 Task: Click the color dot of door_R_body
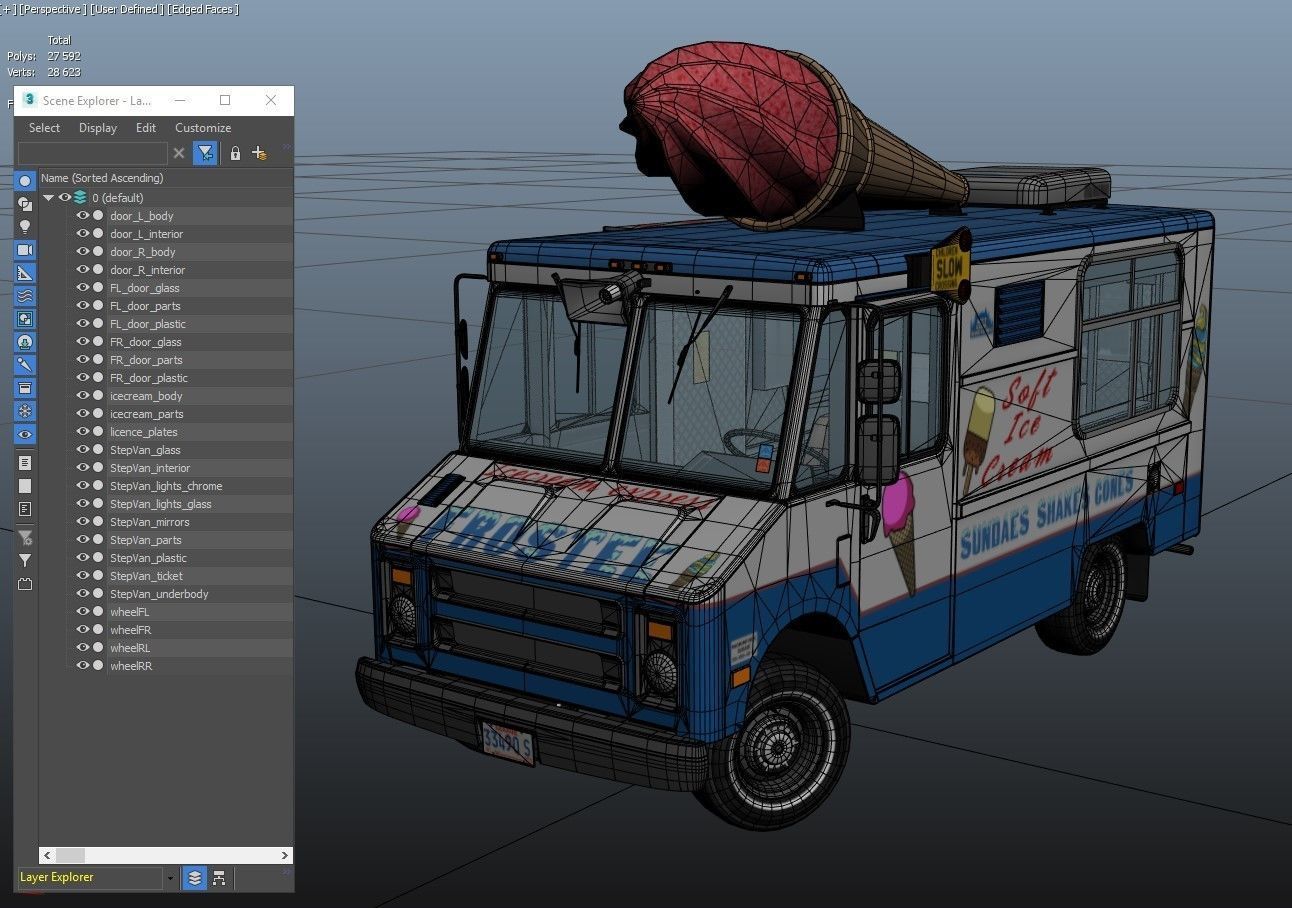[x=98, y=252]
